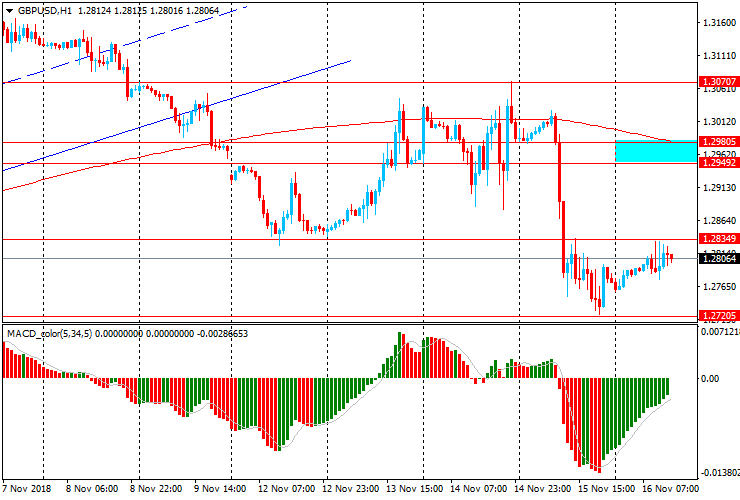
Task: Click the 12 Nov 07:00 time label
Action: pos(288,489)
